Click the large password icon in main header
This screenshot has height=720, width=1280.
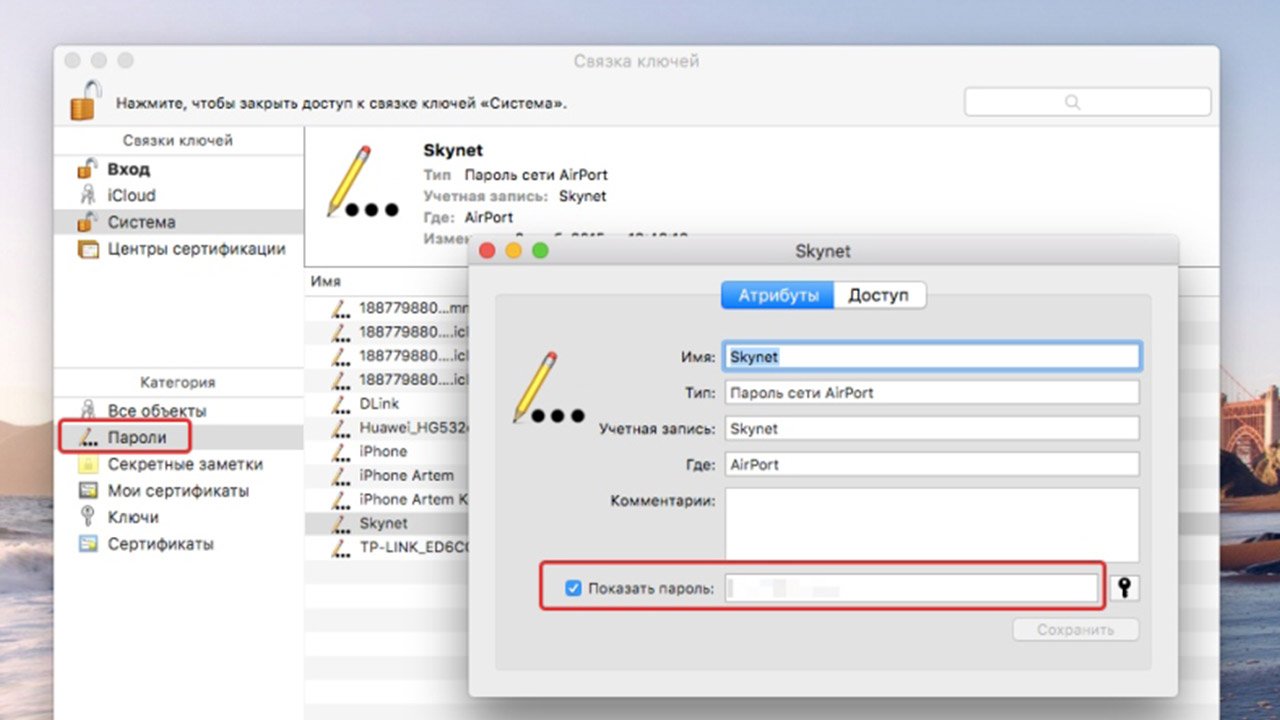[x=363, y=182]
